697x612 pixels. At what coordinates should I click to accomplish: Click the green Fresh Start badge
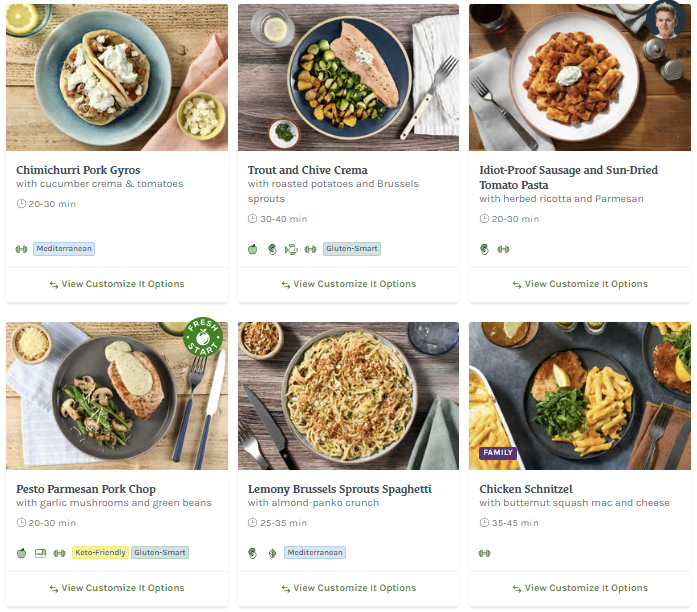coord(204,340)
